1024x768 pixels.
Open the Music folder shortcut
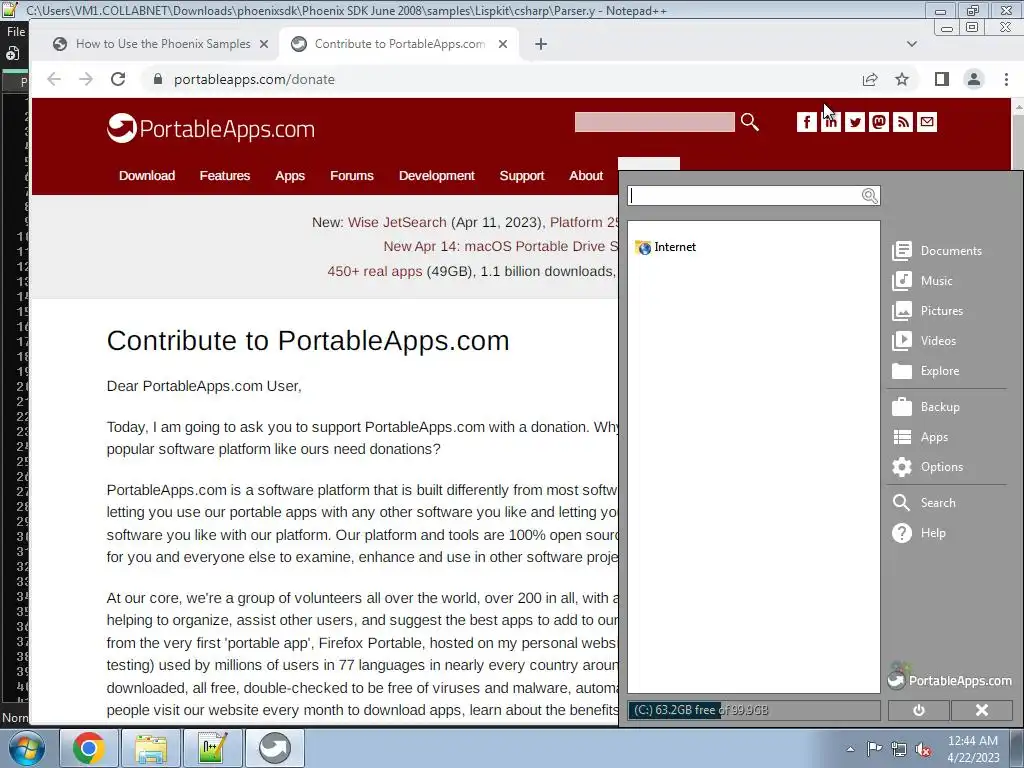[x=922, y=281]
